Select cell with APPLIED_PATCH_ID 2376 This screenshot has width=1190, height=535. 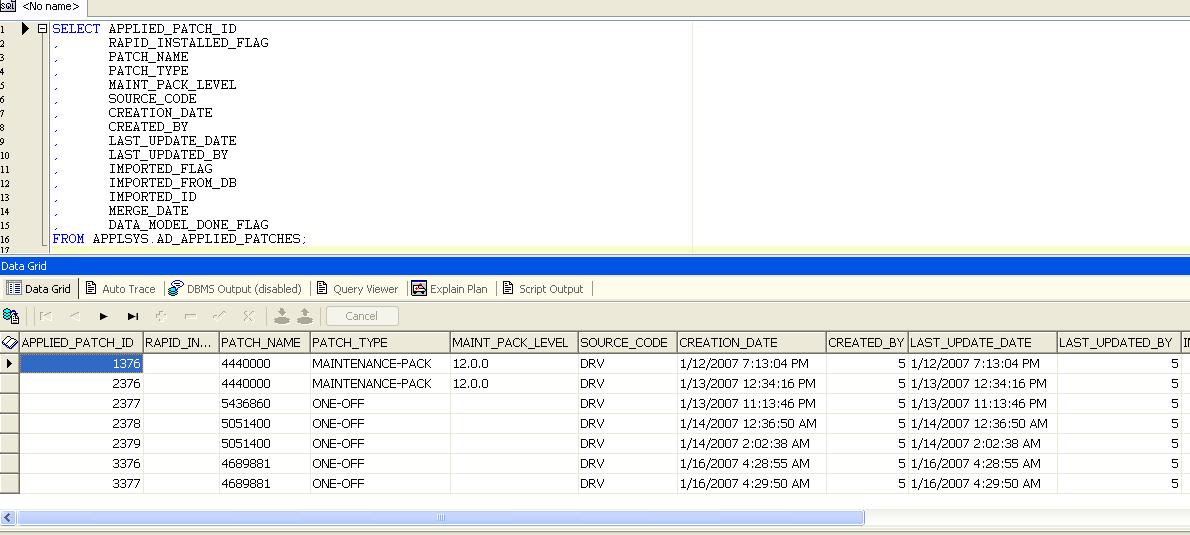81,383
